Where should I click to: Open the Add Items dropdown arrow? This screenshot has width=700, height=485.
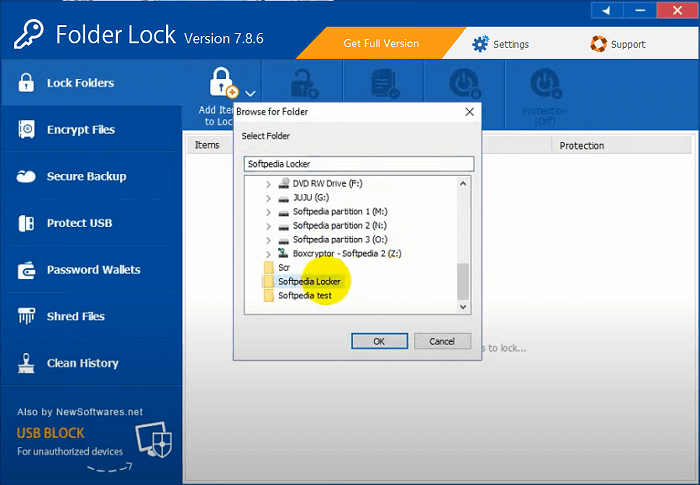click(249, 94)
